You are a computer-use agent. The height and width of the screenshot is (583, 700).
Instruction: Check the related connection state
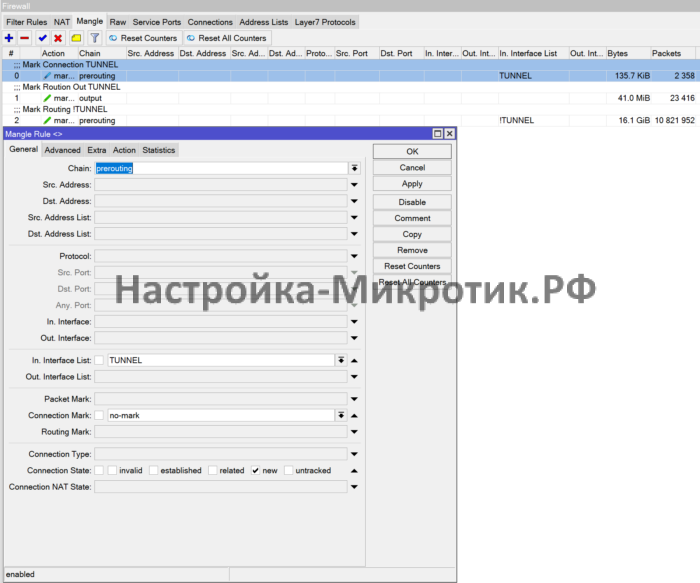pos(212,471)
